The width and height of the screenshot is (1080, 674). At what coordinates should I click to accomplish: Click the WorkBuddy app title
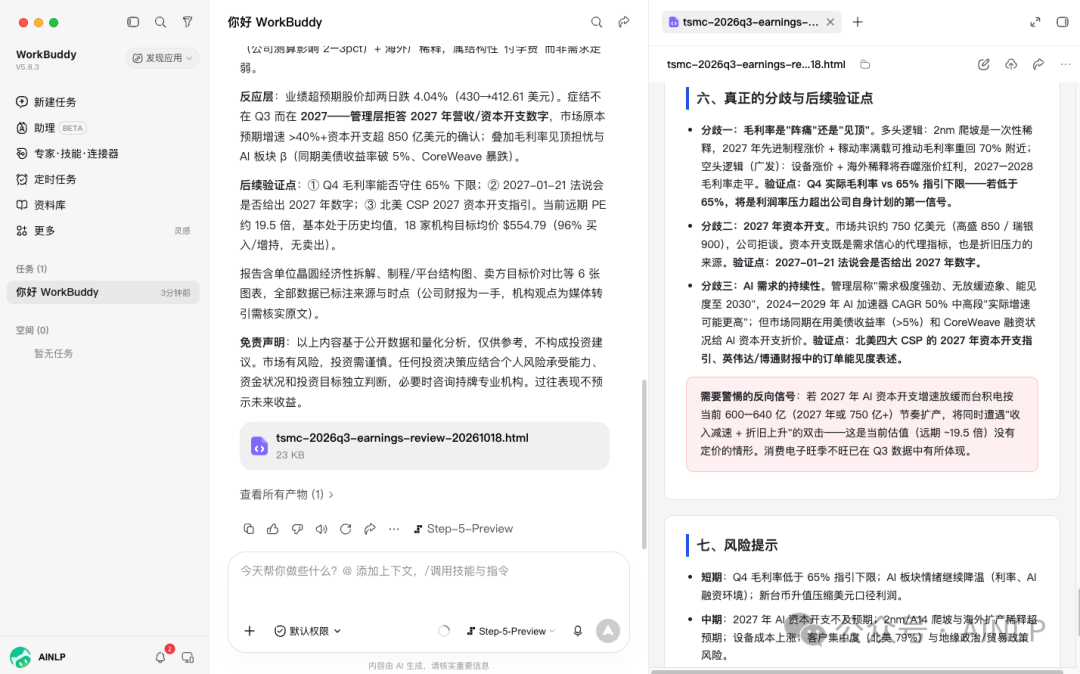point(46,54)
